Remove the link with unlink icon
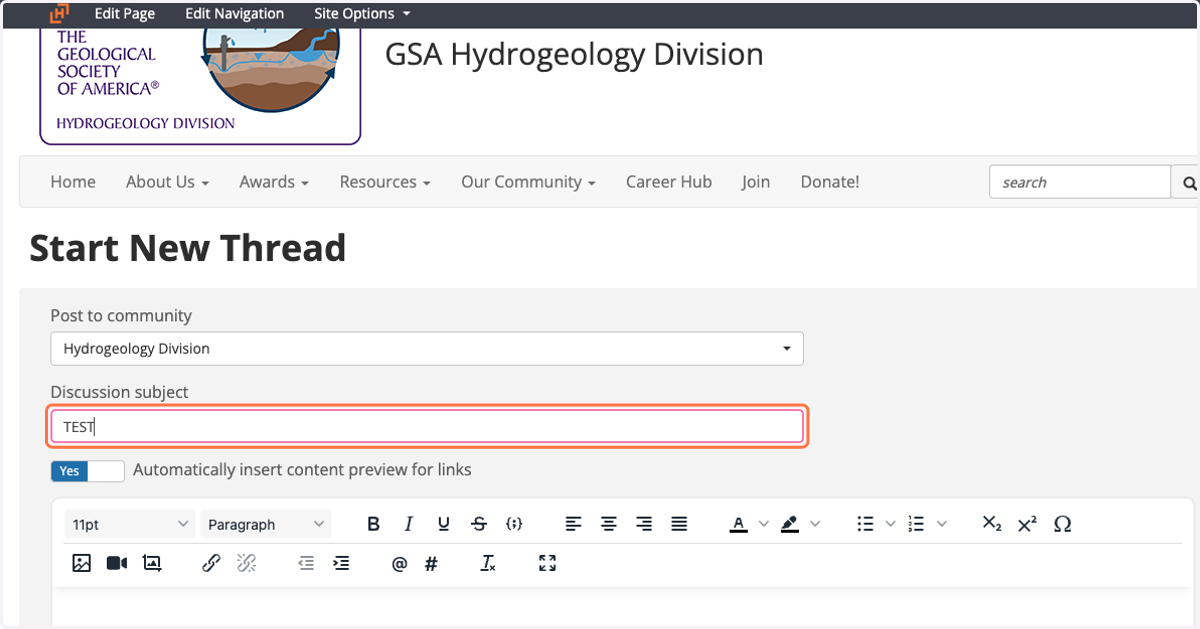The height and width of the screenshot is (629, 1200). [246, 563]
